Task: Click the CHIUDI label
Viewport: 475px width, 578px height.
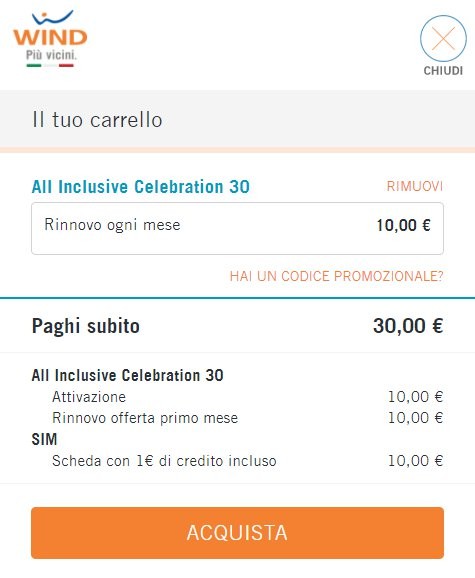Action: click(x=443, y=71)
